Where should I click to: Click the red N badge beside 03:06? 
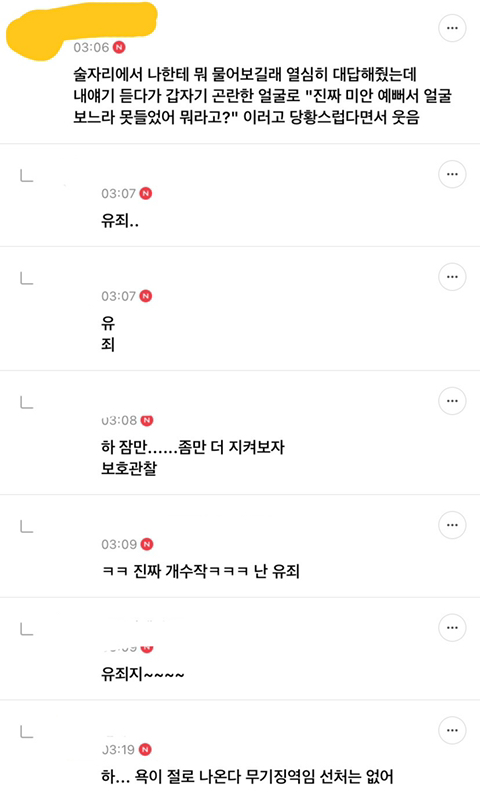[x=119, y=47]
